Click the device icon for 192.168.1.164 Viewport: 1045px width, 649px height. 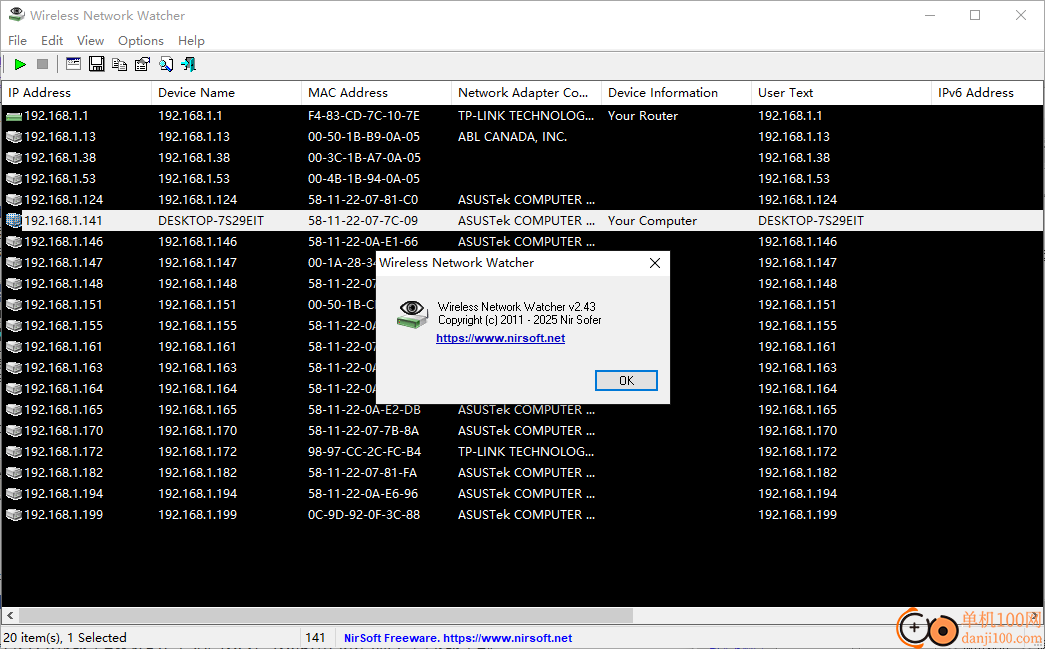[x=14, y=388]
